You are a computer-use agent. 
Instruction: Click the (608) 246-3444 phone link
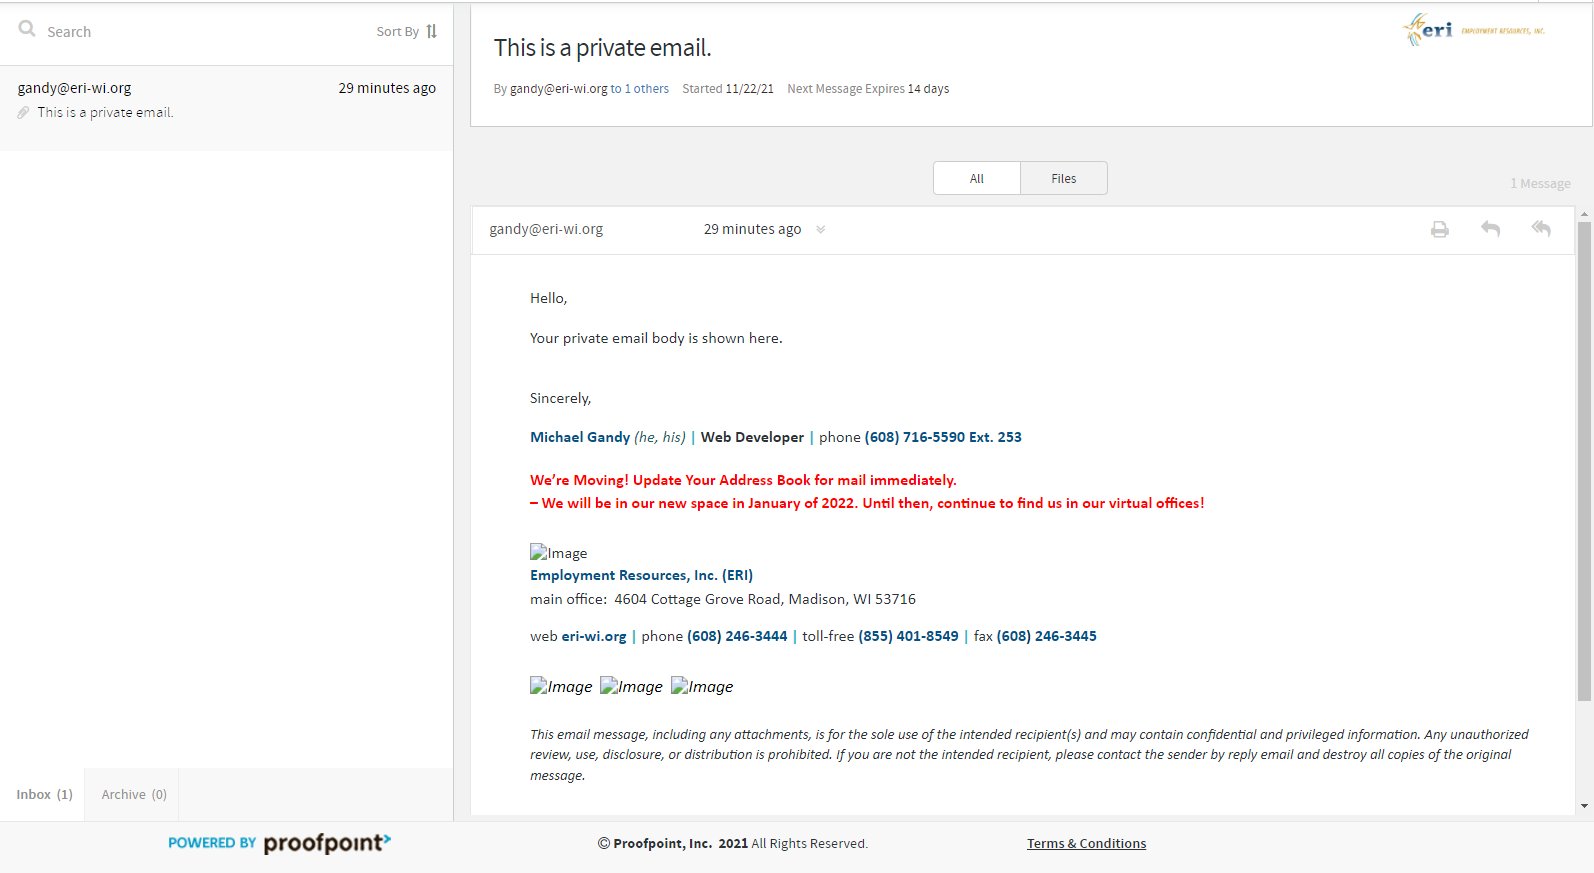pos(737,637)
